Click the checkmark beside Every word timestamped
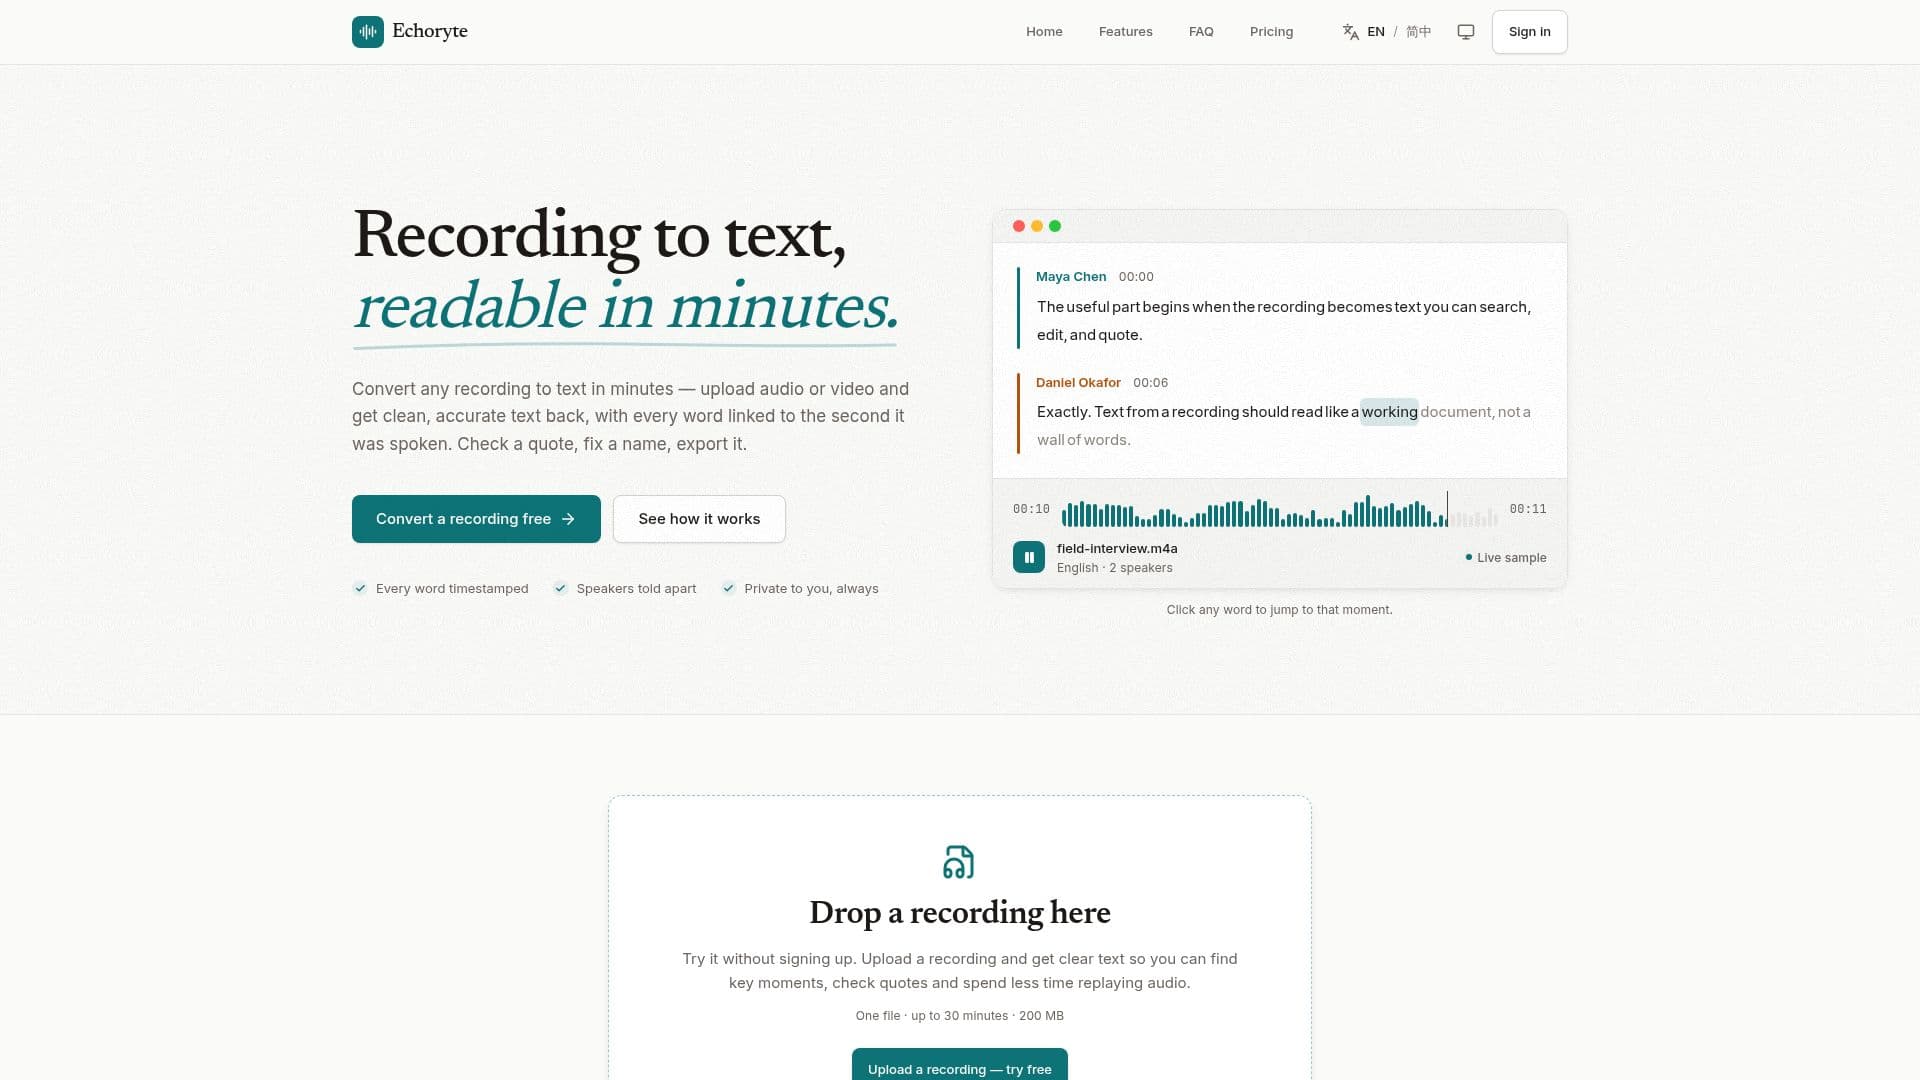The width and height of the screenshot is (1920, 1080). 360,588
